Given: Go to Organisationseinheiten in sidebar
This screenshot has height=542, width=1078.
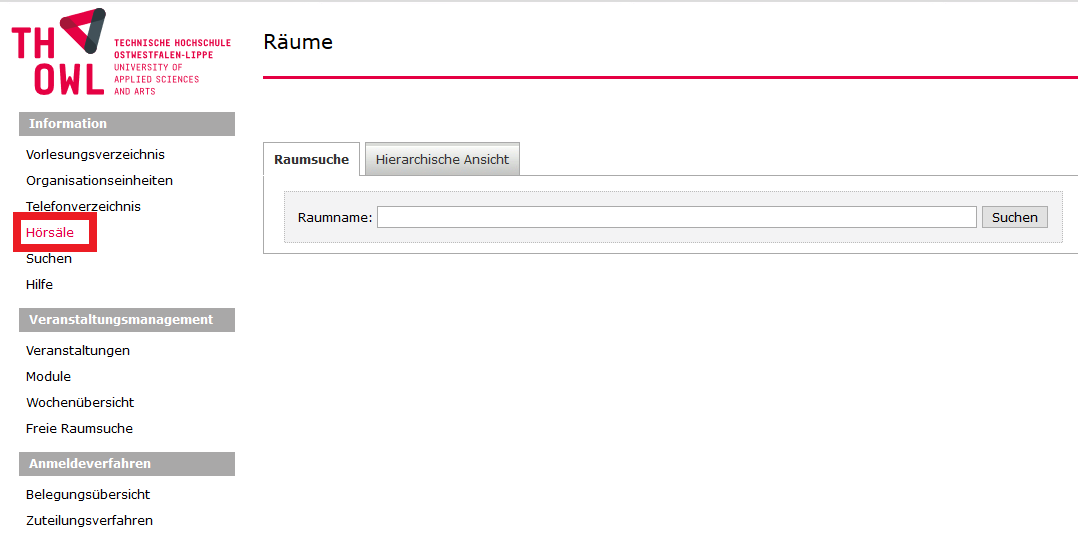Looking at the screenshot, I should tap(99, 181).
